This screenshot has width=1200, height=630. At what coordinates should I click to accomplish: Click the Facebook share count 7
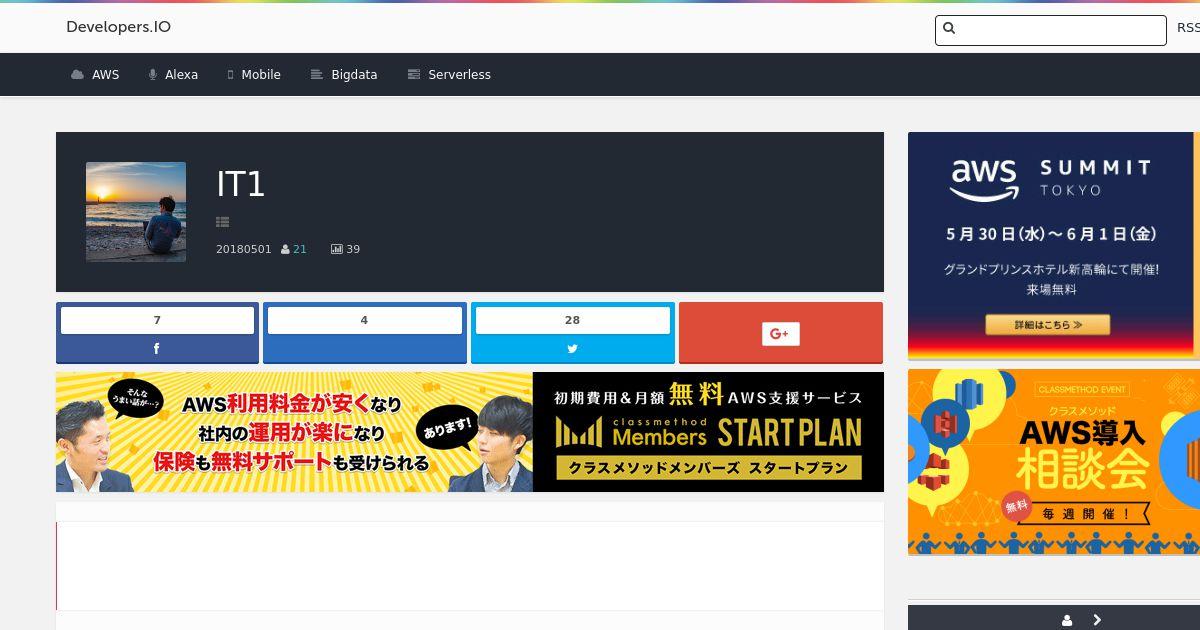(157, 320)
